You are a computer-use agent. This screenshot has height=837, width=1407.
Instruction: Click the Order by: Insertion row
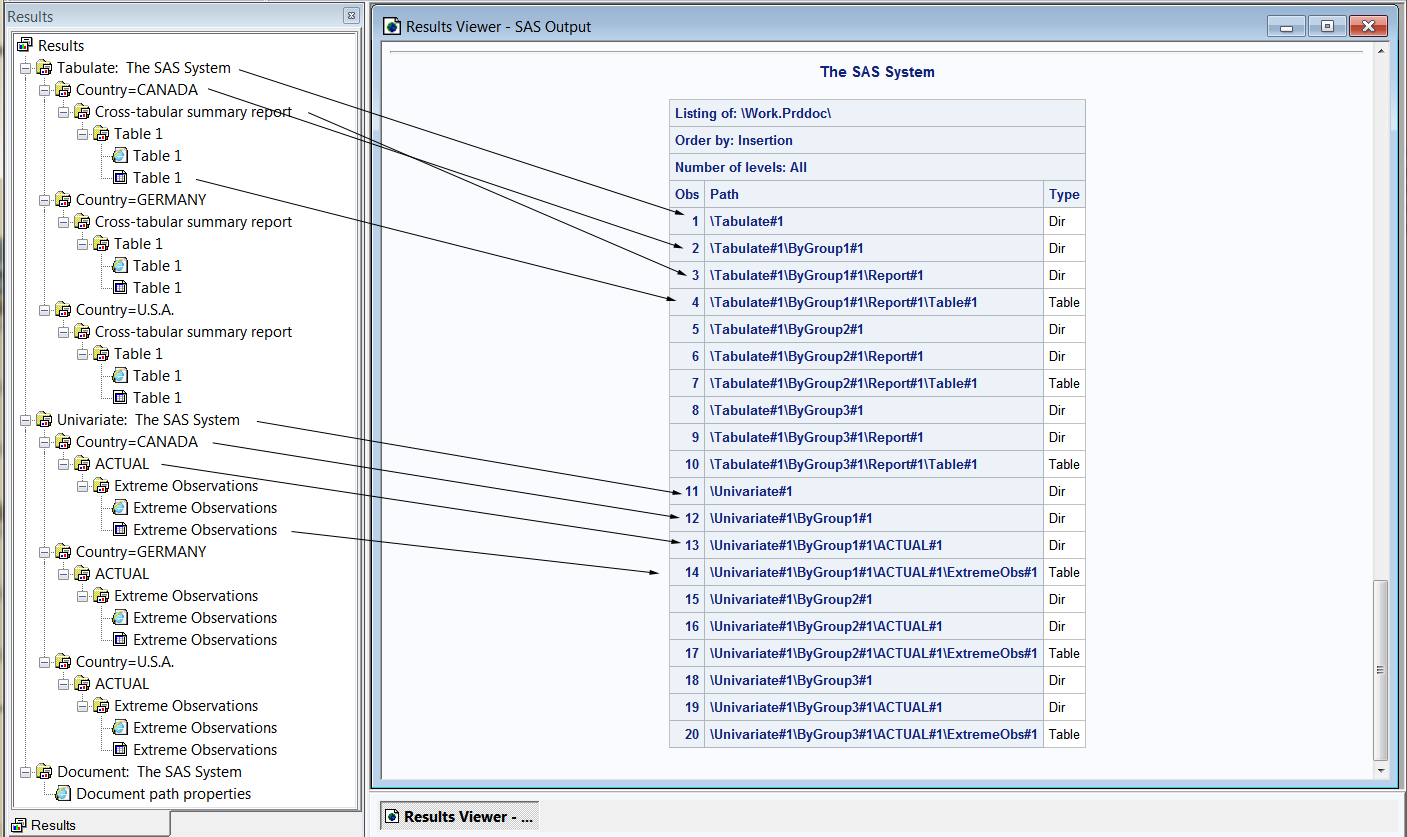tap(877, 140)
